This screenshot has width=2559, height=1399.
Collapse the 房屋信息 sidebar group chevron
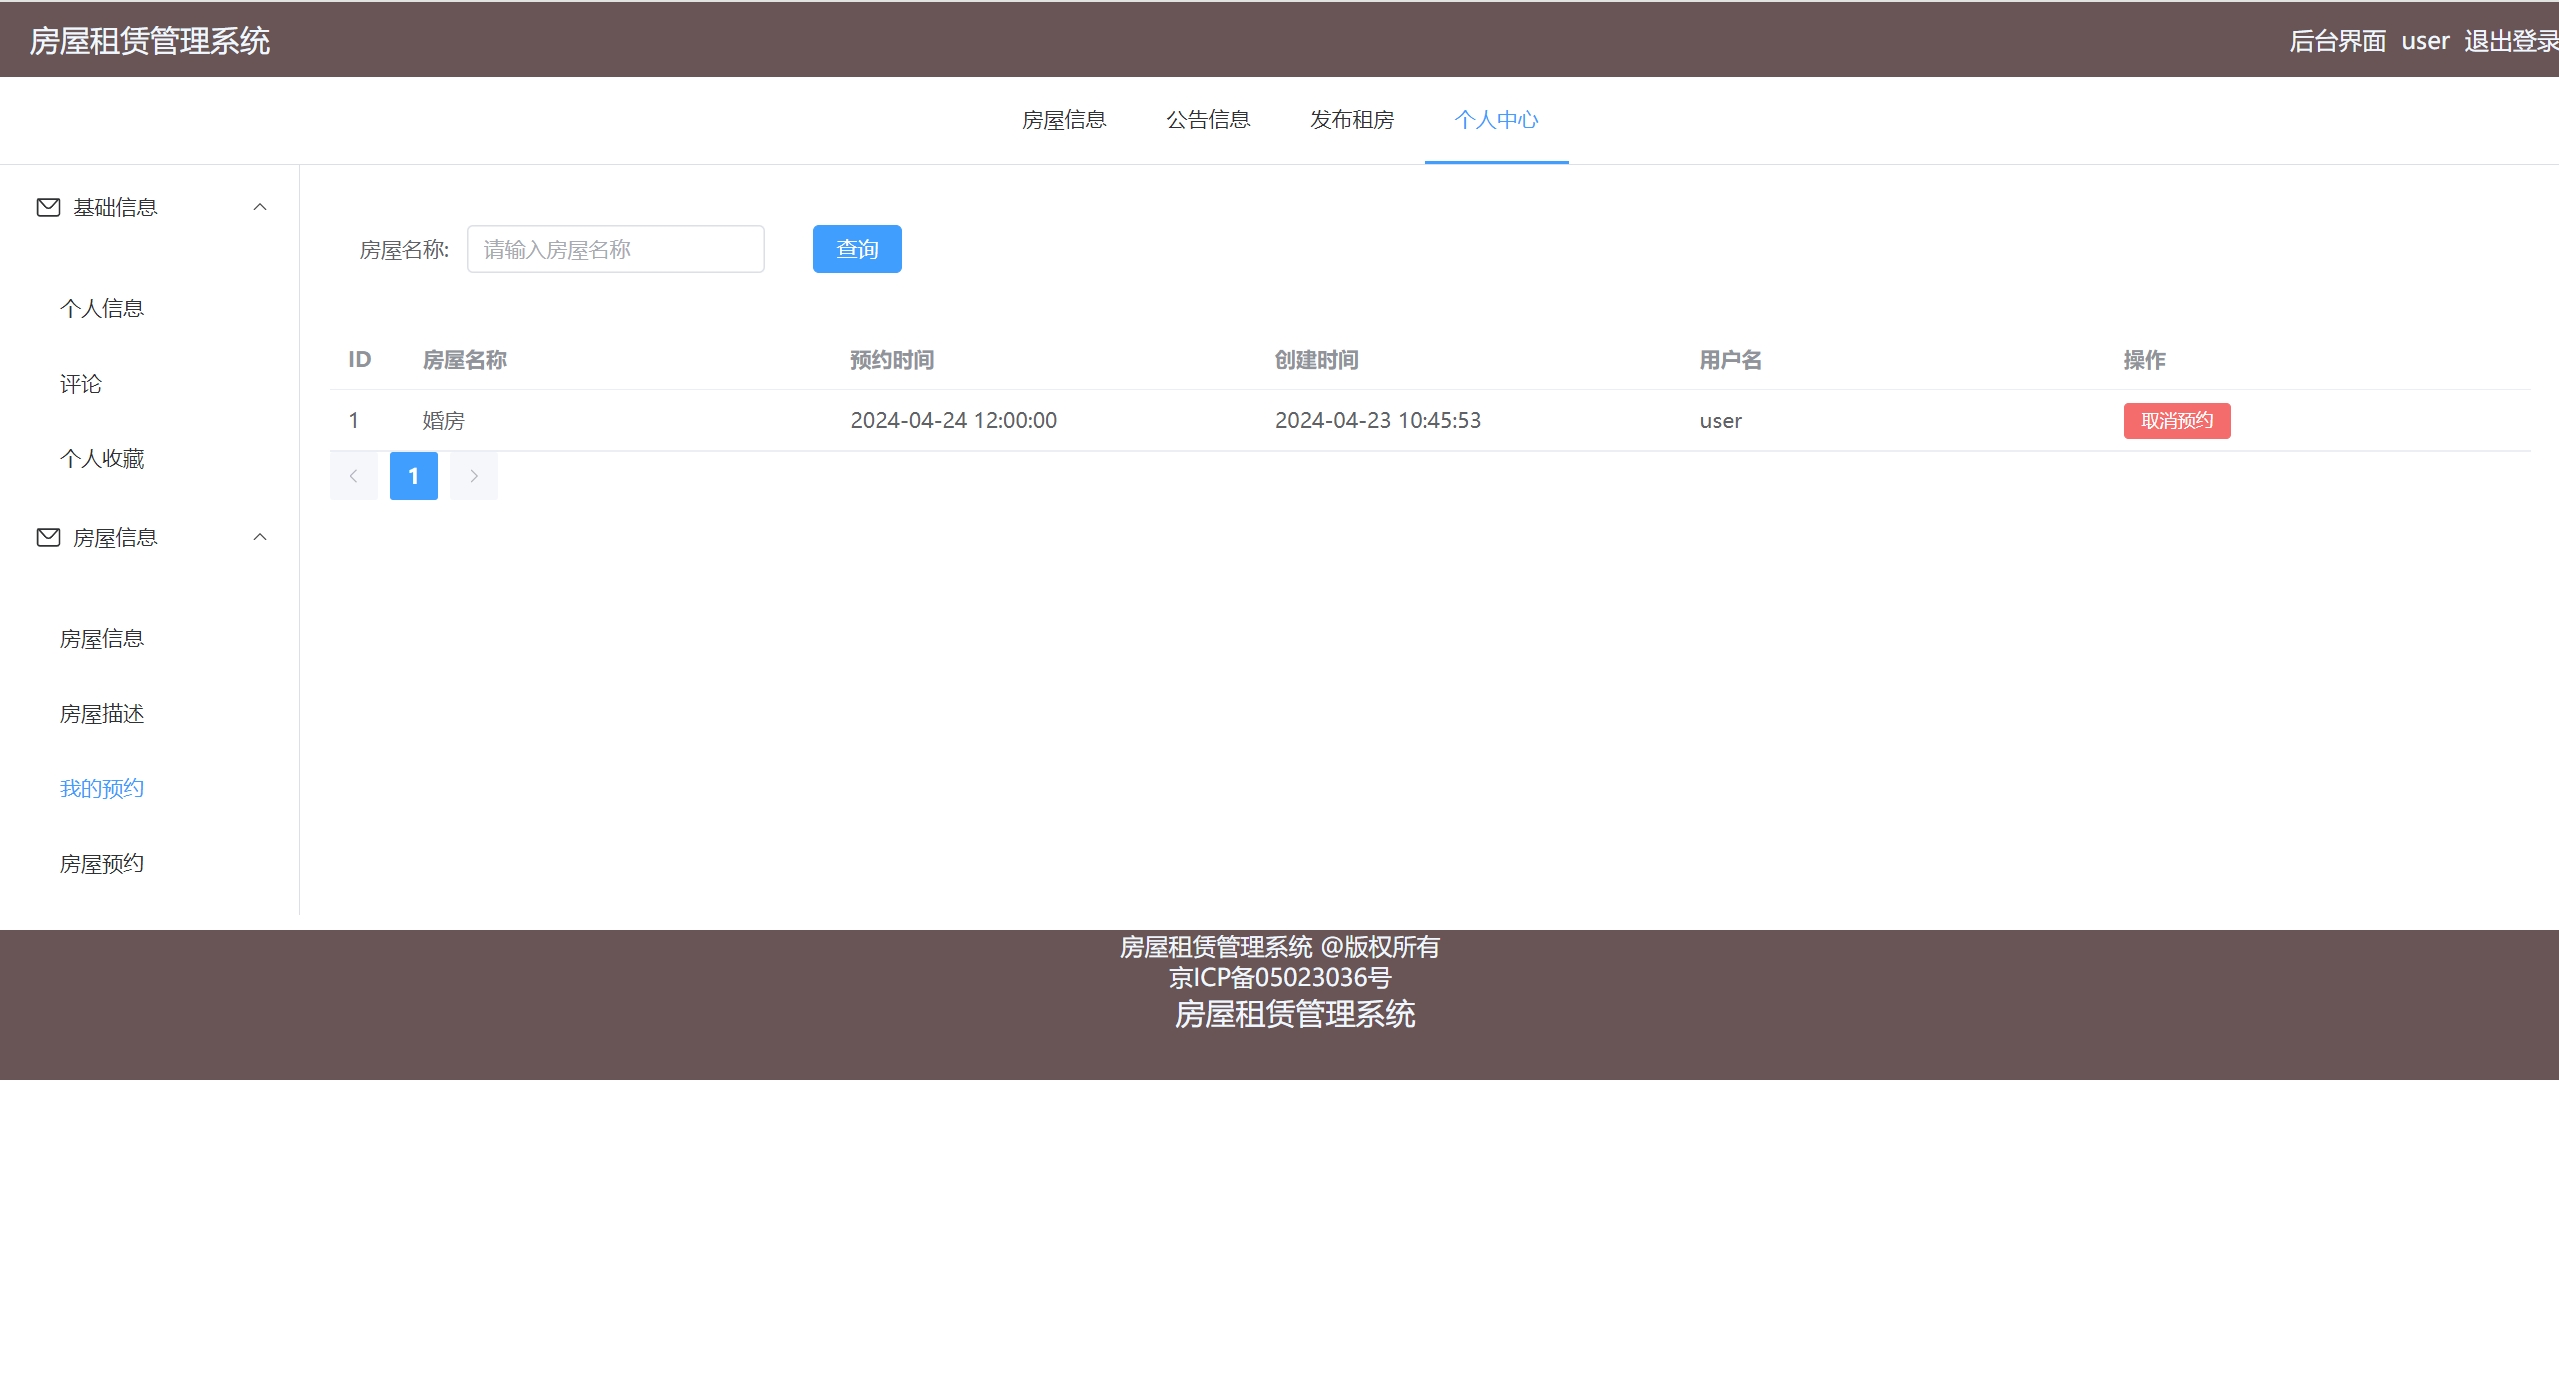[x=260, y=538]
